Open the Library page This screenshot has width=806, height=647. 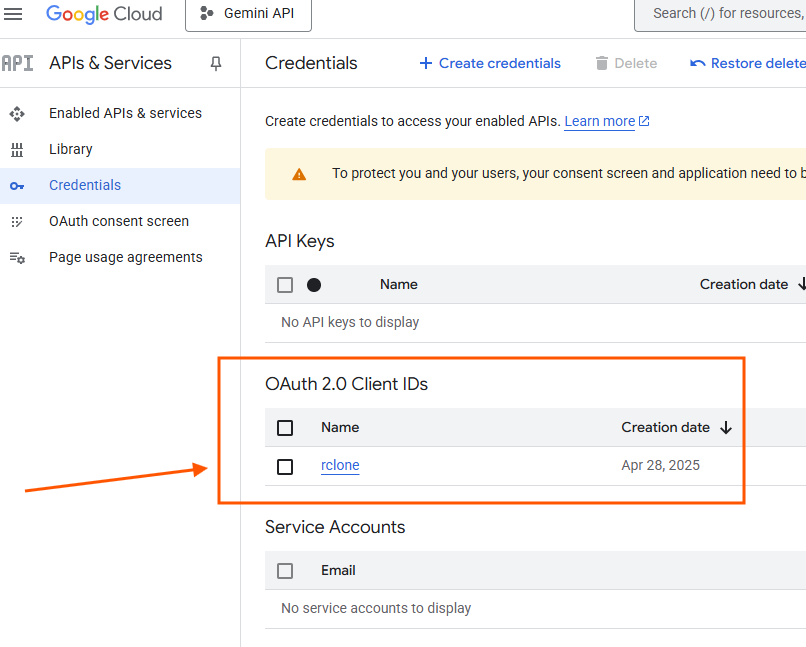70,149
